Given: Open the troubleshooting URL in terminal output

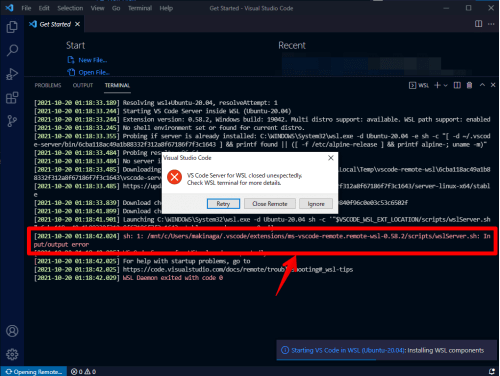Looking at the screenshot, I should tap(238, 269).
